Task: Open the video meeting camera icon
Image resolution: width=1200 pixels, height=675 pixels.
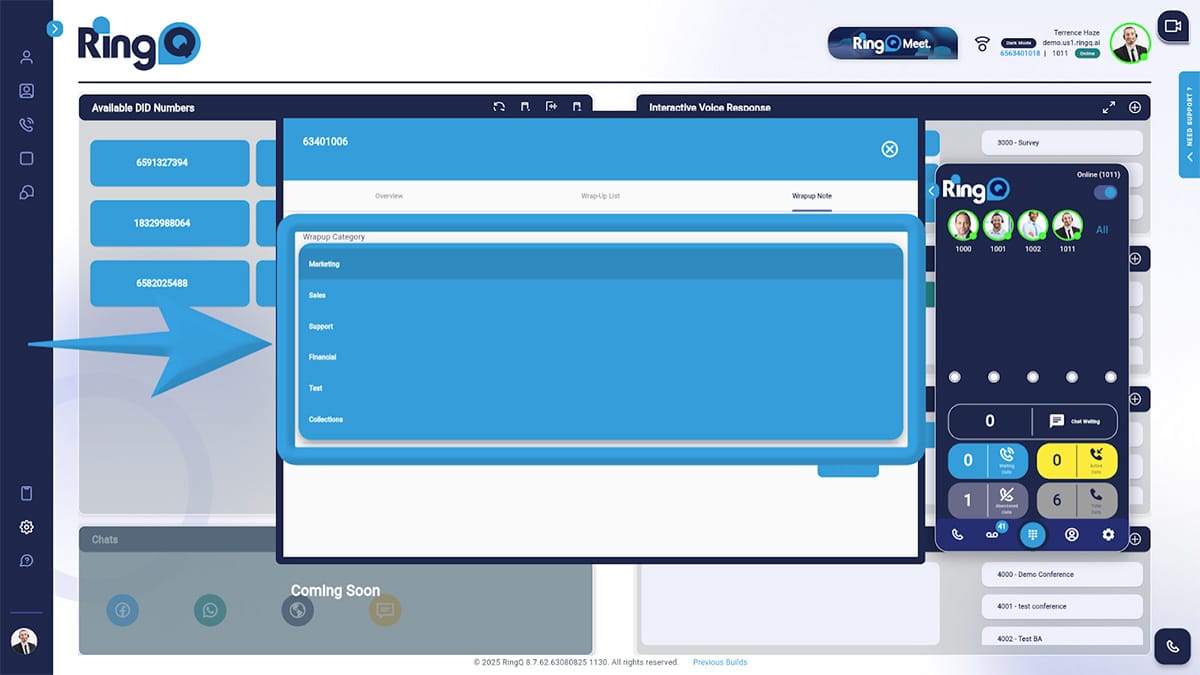Action: (1171, 27)
